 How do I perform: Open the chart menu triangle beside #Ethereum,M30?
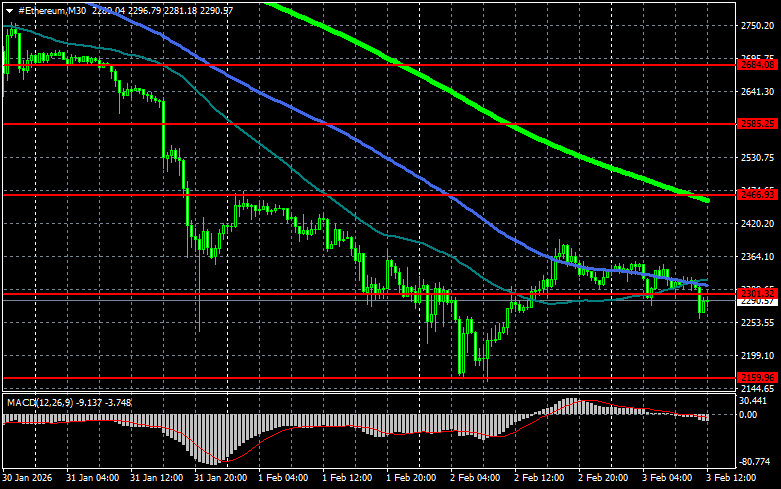tap(9, 10)
